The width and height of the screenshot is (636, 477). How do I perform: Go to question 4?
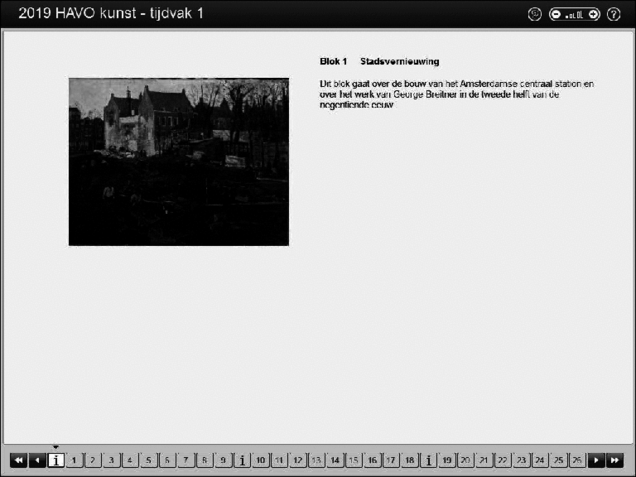130,460
